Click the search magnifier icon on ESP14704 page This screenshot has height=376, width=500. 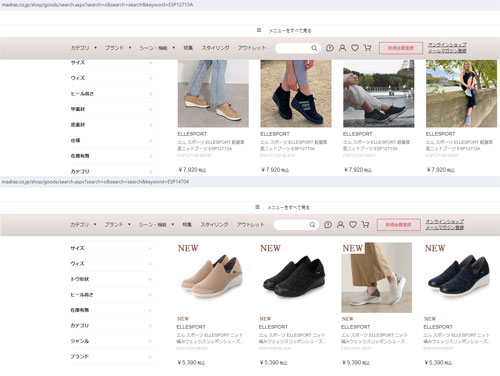[x=312, y=225]
